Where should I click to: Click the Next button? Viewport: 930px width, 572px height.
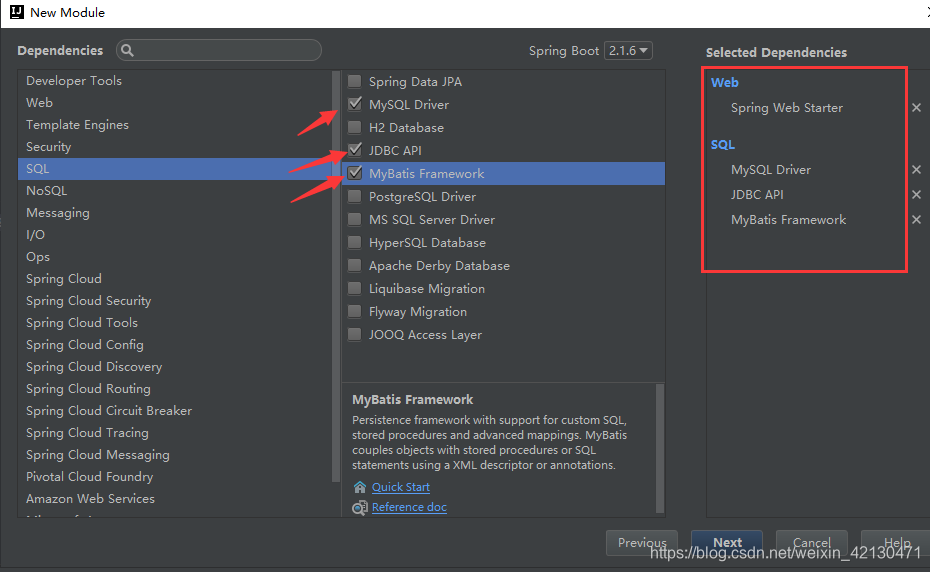pyautogui.click(x=727, y=543)
